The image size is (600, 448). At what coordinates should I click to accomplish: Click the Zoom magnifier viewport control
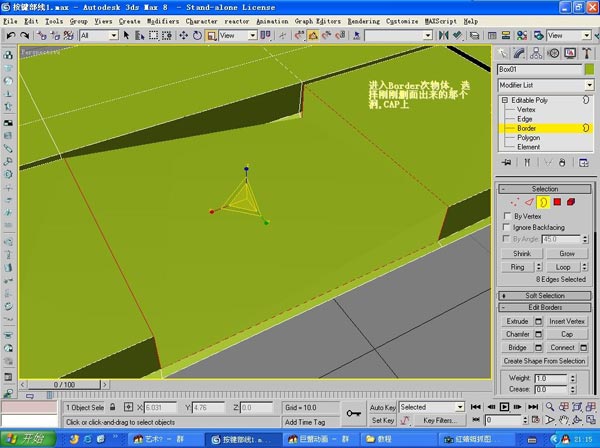tap(550, 407)
